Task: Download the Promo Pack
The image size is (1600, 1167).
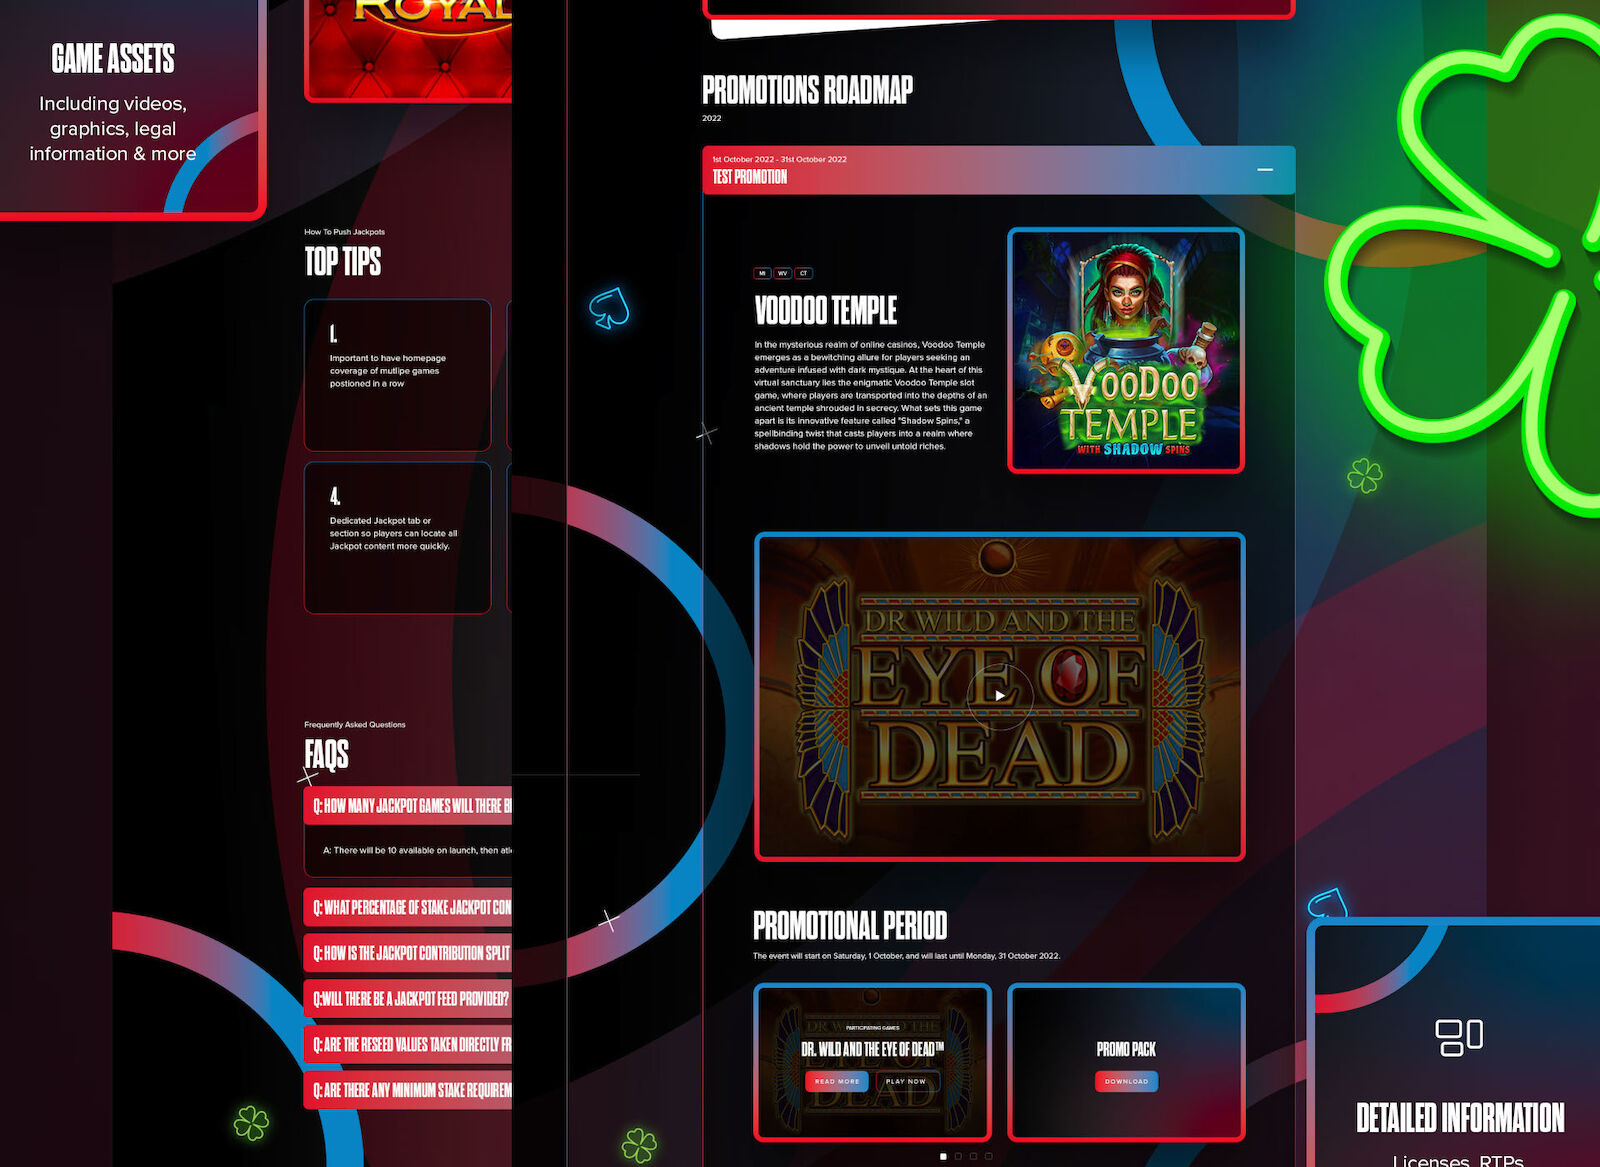Action: pos(1126,1081)
